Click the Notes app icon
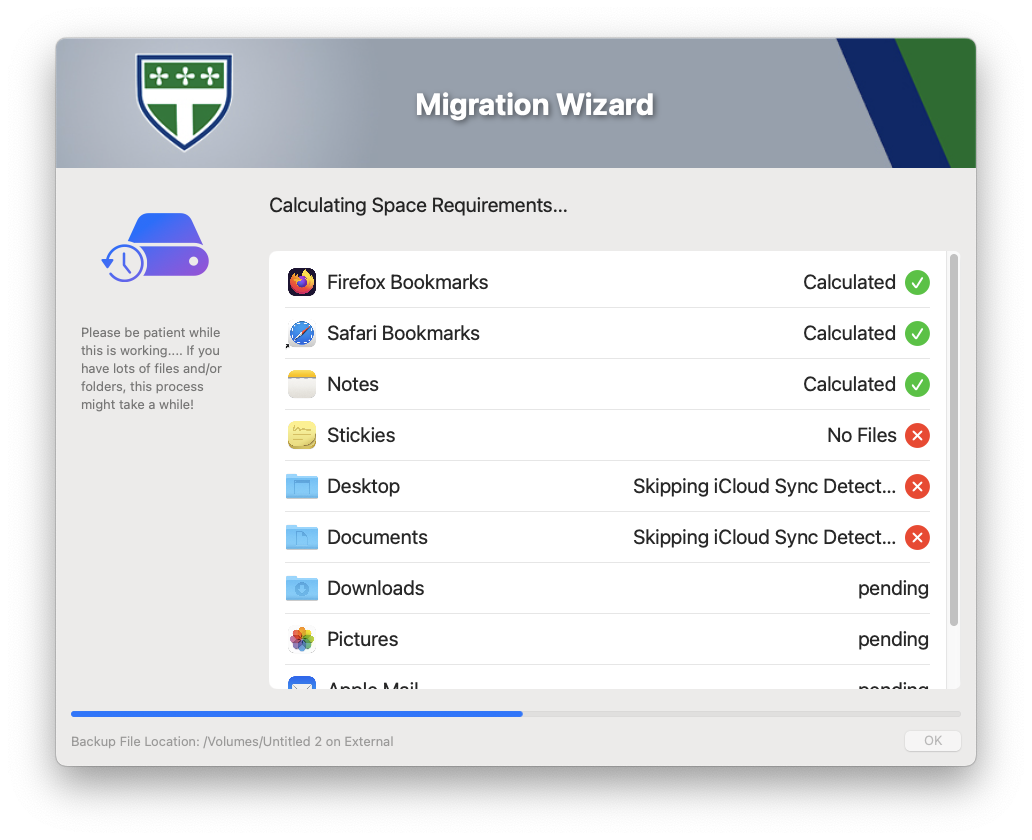This screenshot has height=840, width=1032. pyautogui.click(x=302, y=384)
